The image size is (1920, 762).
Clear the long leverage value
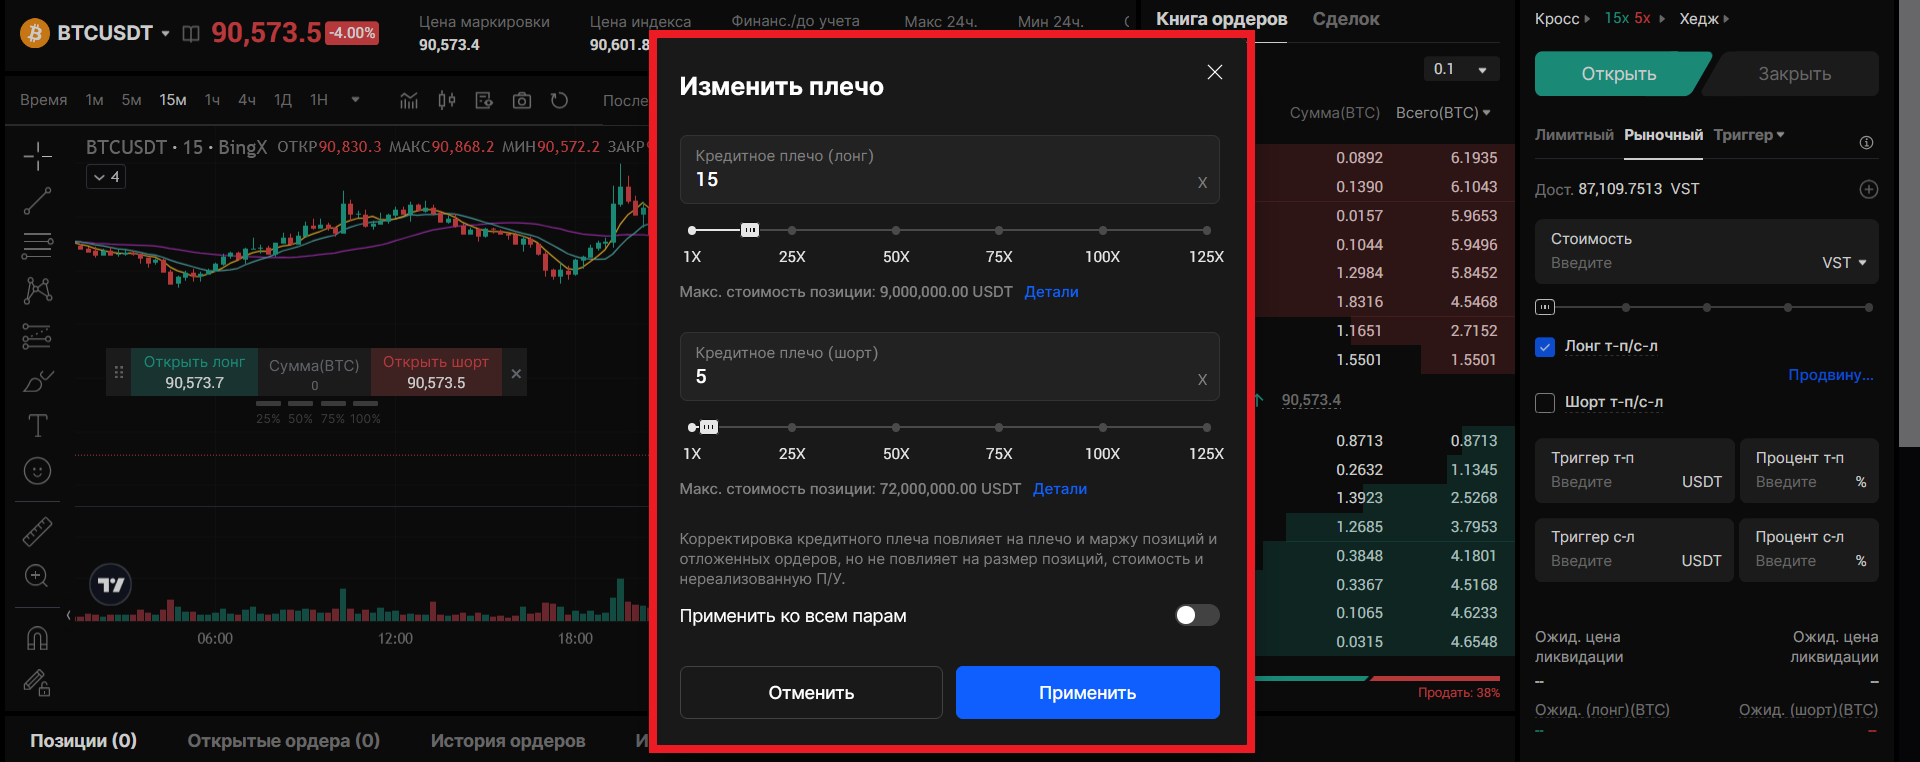point(1202,182)
